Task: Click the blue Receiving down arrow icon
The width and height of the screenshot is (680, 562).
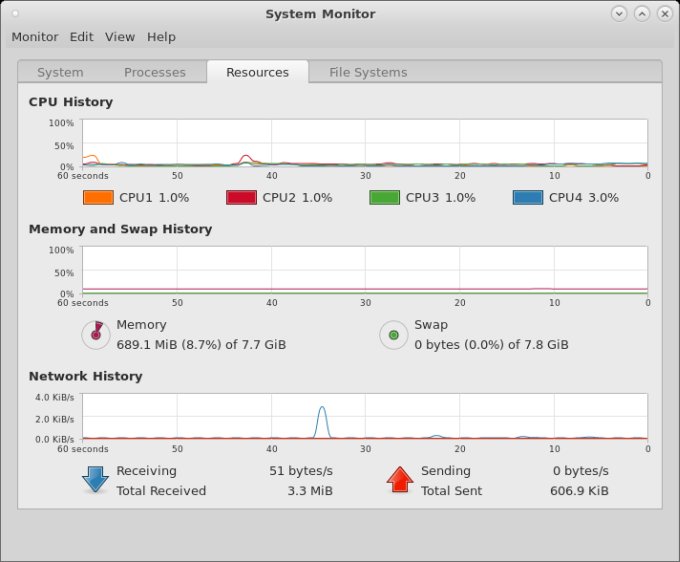Action: pyautogui.click(x=96, y=480)
